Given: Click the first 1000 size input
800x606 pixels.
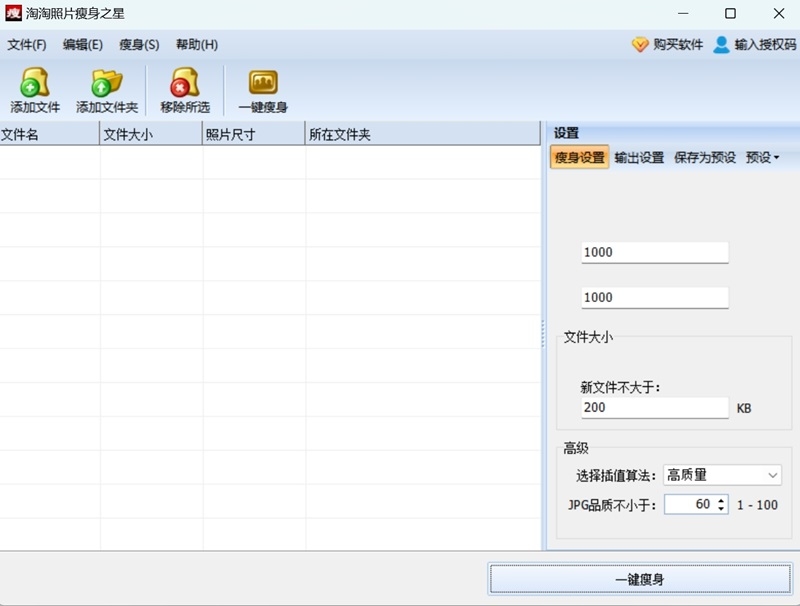Looking at the screenshot, I should coord(655,252).
